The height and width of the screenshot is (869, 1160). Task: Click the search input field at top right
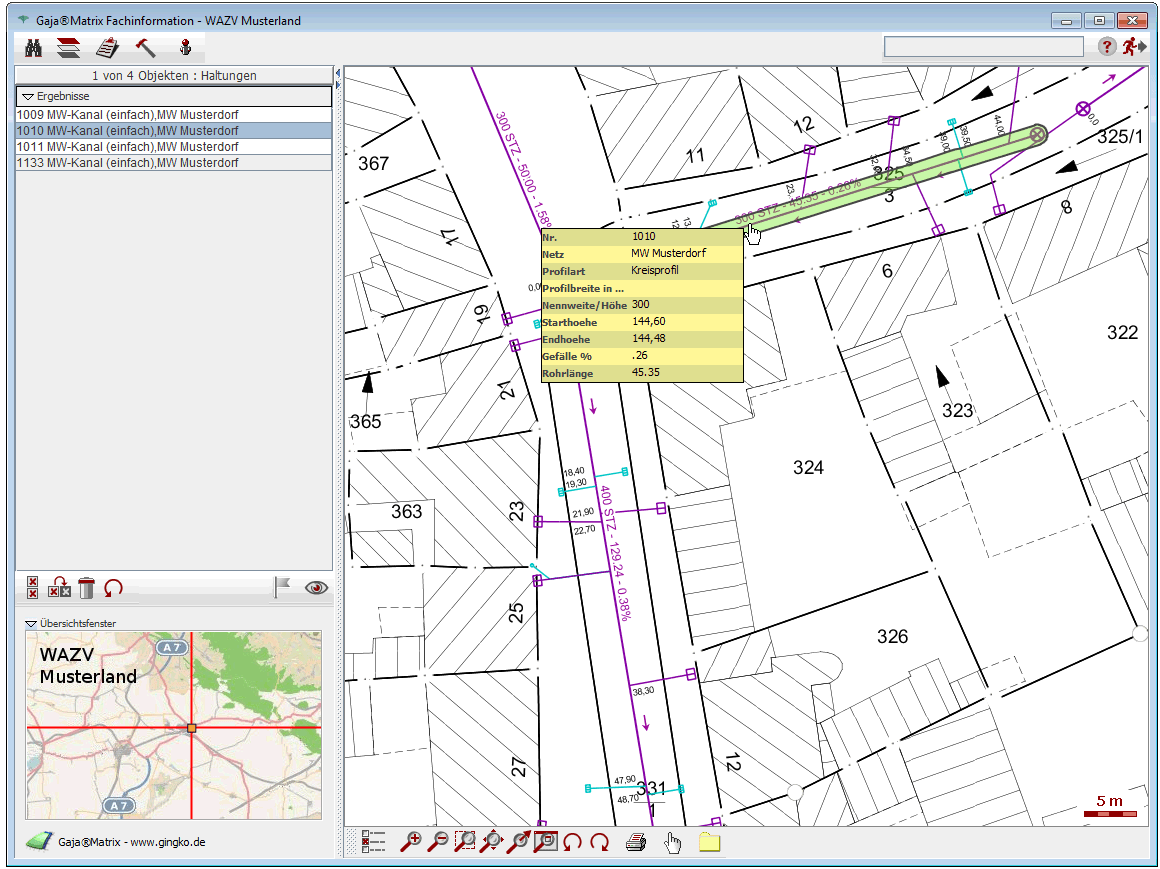click(x=983, y=47)
